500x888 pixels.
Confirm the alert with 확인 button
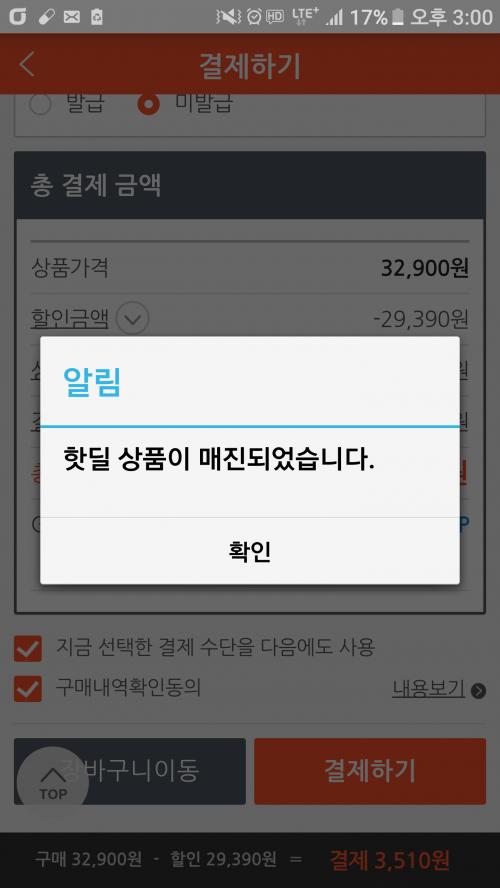(x=250, y=550)
